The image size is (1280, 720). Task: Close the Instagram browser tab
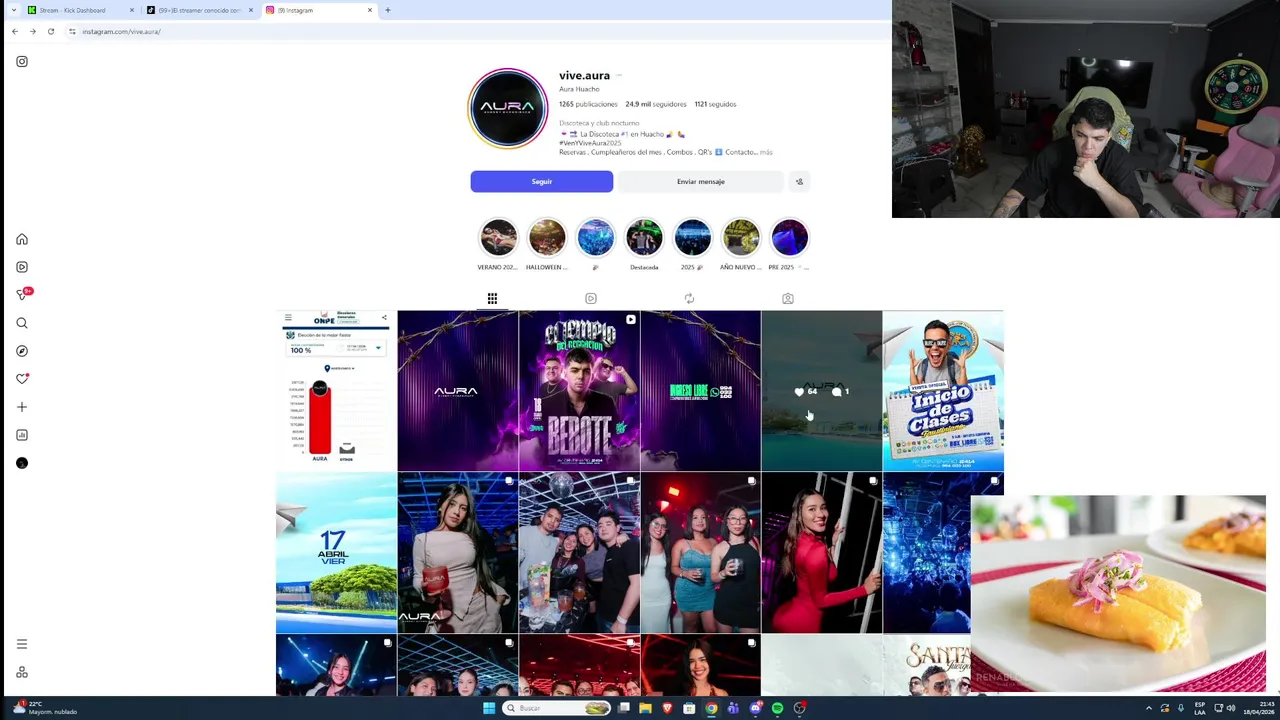point(370,10)
